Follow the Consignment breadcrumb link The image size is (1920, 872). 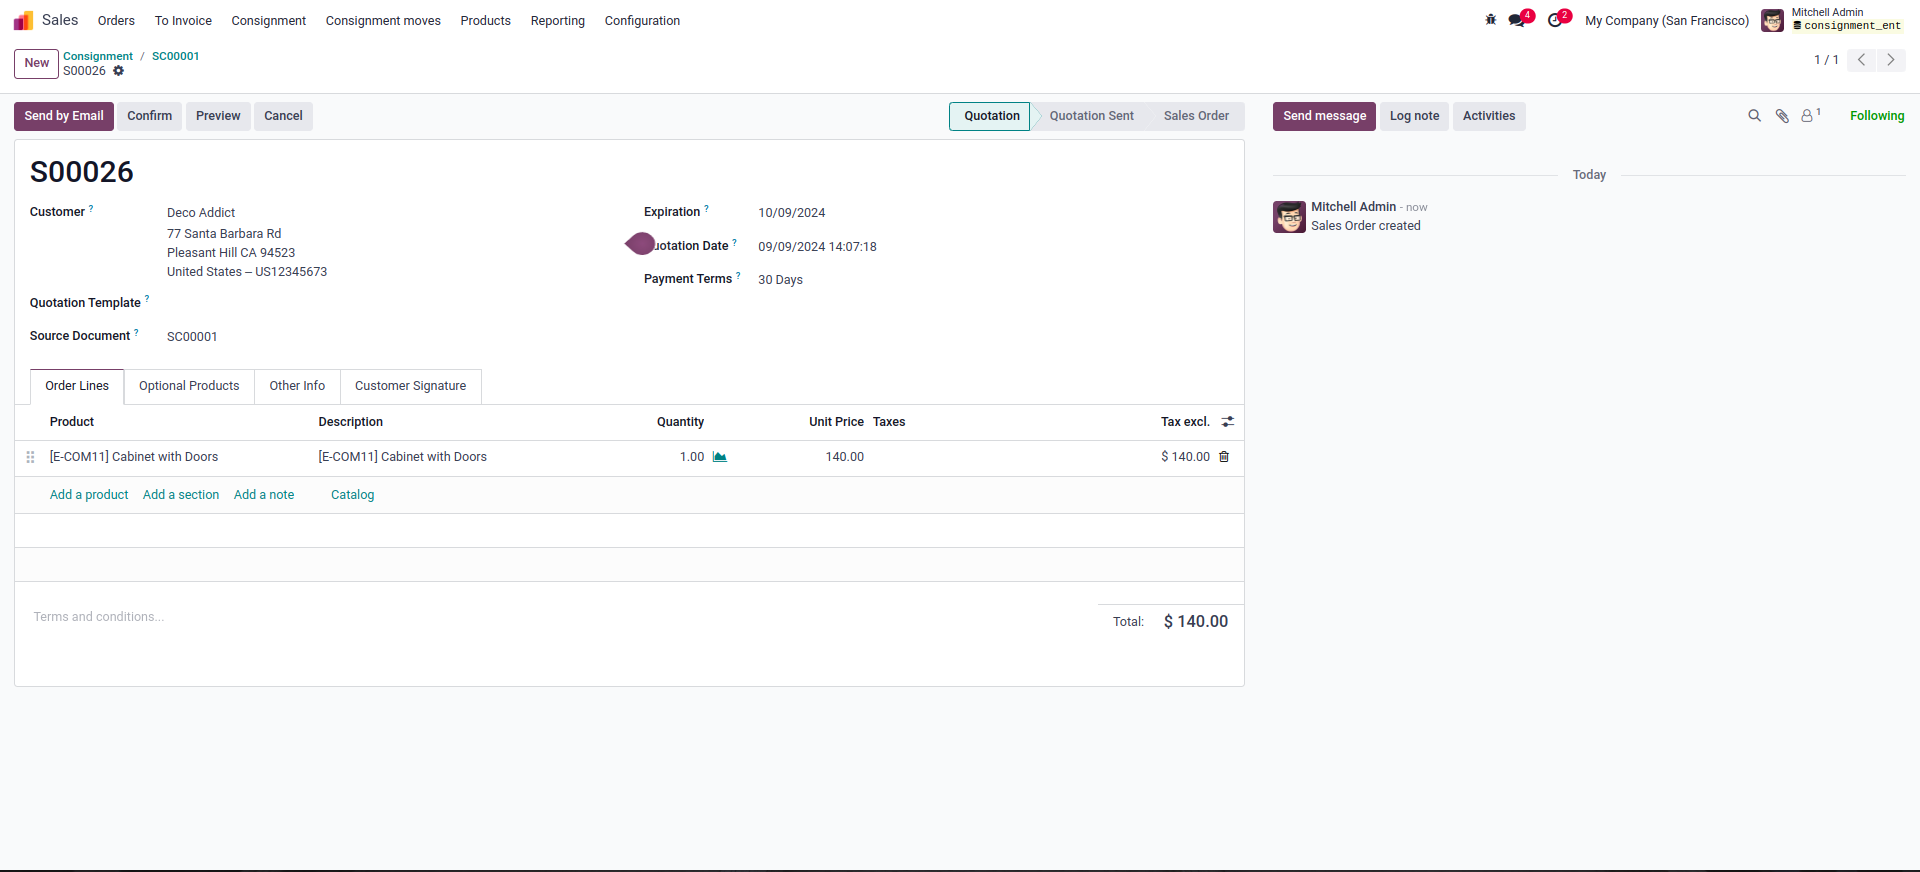pos(98,56)
